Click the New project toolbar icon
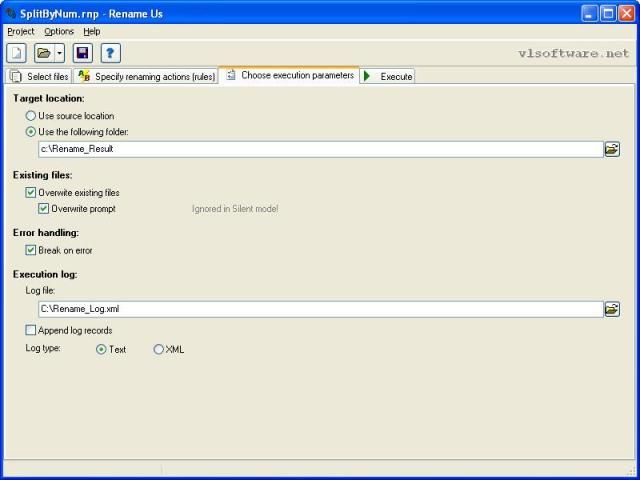This screenshot has height=480, width=640. pos(16,53)
